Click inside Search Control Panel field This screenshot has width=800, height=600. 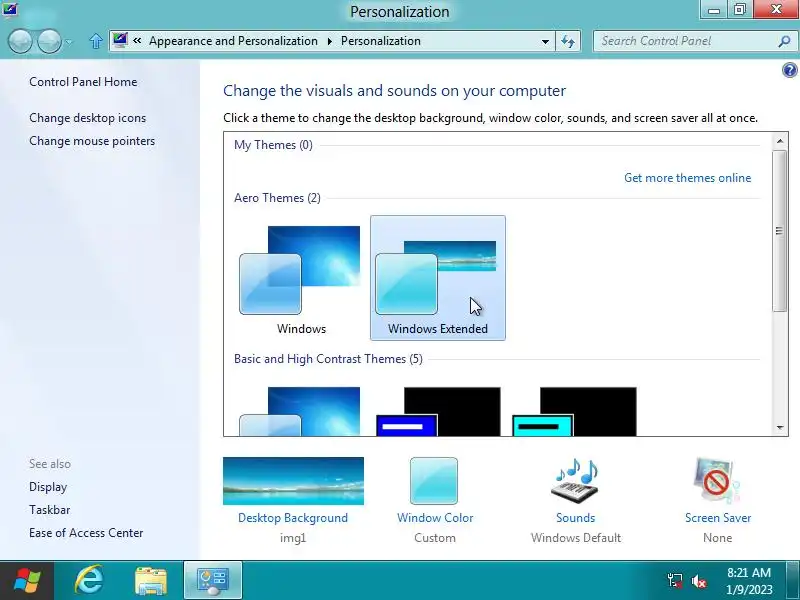click(684, 41)
